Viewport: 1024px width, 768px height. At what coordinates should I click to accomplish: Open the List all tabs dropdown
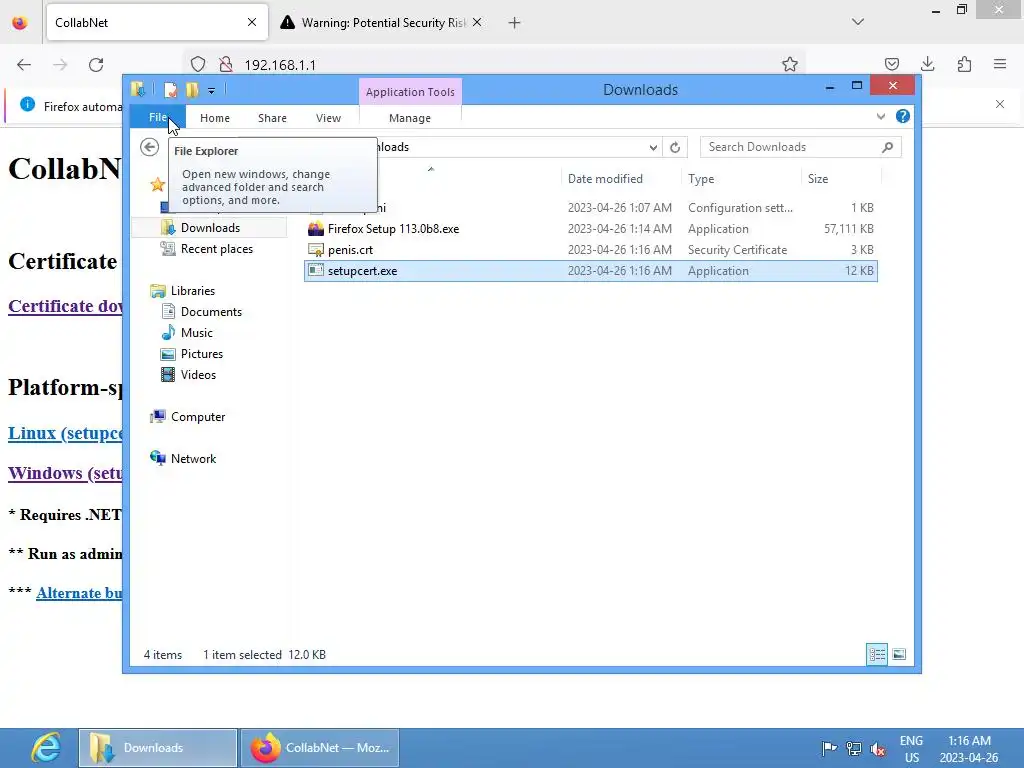click(858, 22)
